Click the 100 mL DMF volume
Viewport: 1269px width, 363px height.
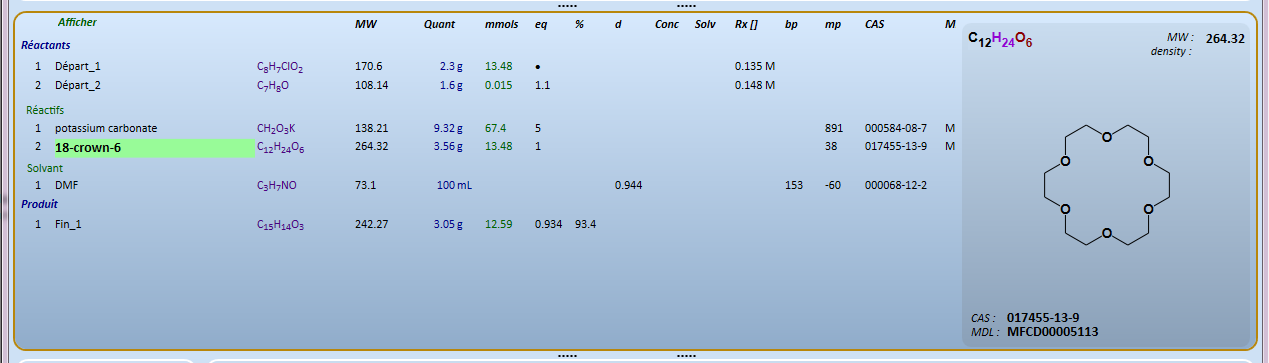(x=454, y=185)
